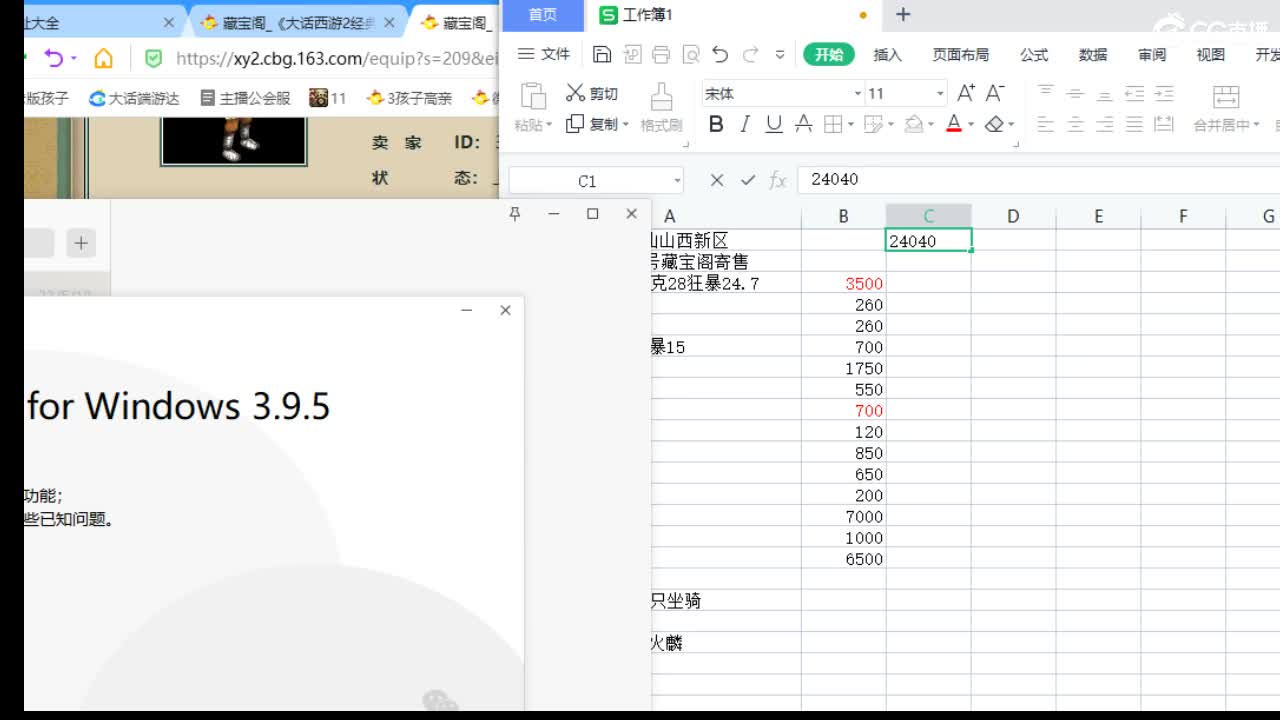Toggle Distributed alignment icon
Image resolution: width=1280 pixels, height=720 pixels.
point(1164,124)
